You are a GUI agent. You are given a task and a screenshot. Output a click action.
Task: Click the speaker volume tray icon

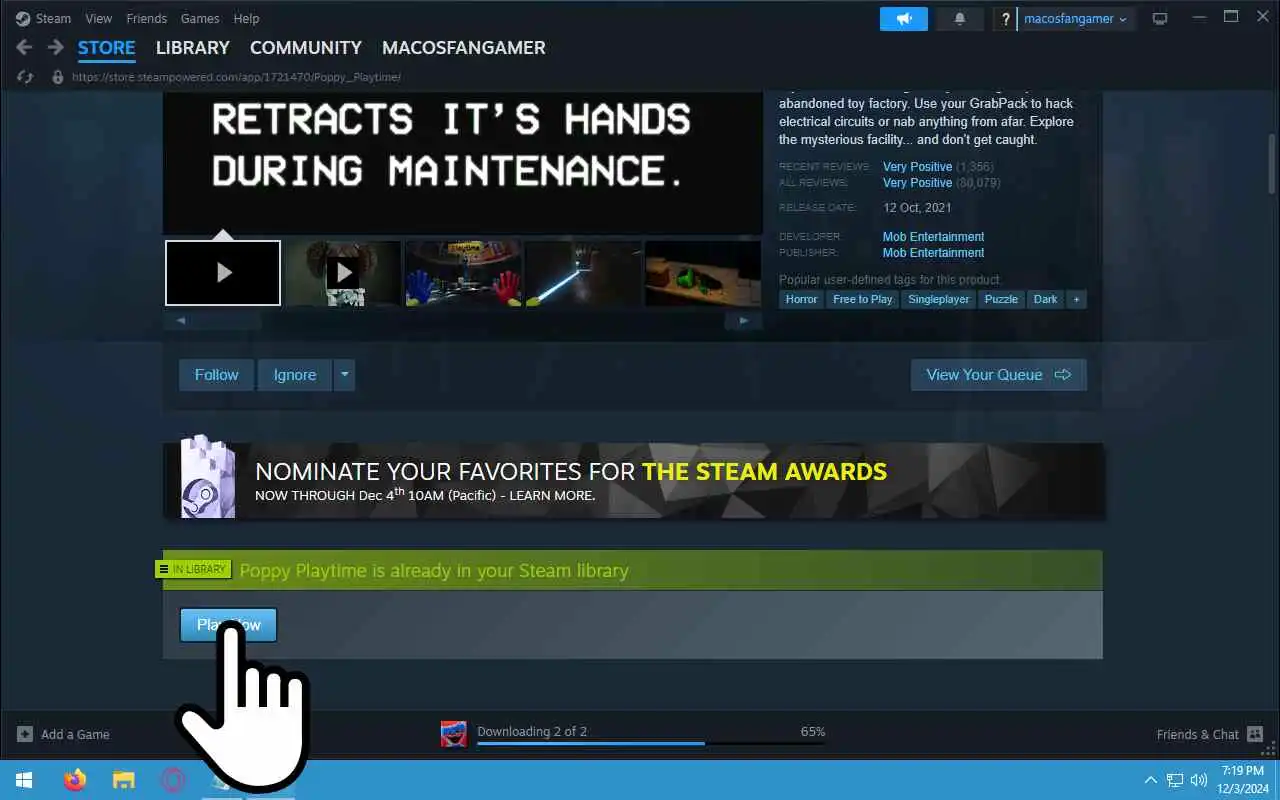click(1199, 780)
